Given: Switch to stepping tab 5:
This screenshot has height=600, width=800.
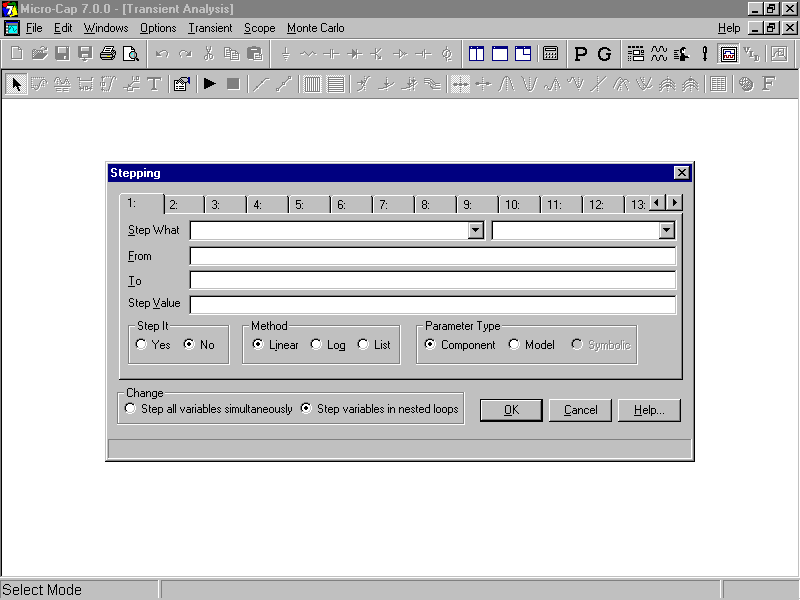Looking at the screenshot, I should pyautogui.click(x=310, y=205).
